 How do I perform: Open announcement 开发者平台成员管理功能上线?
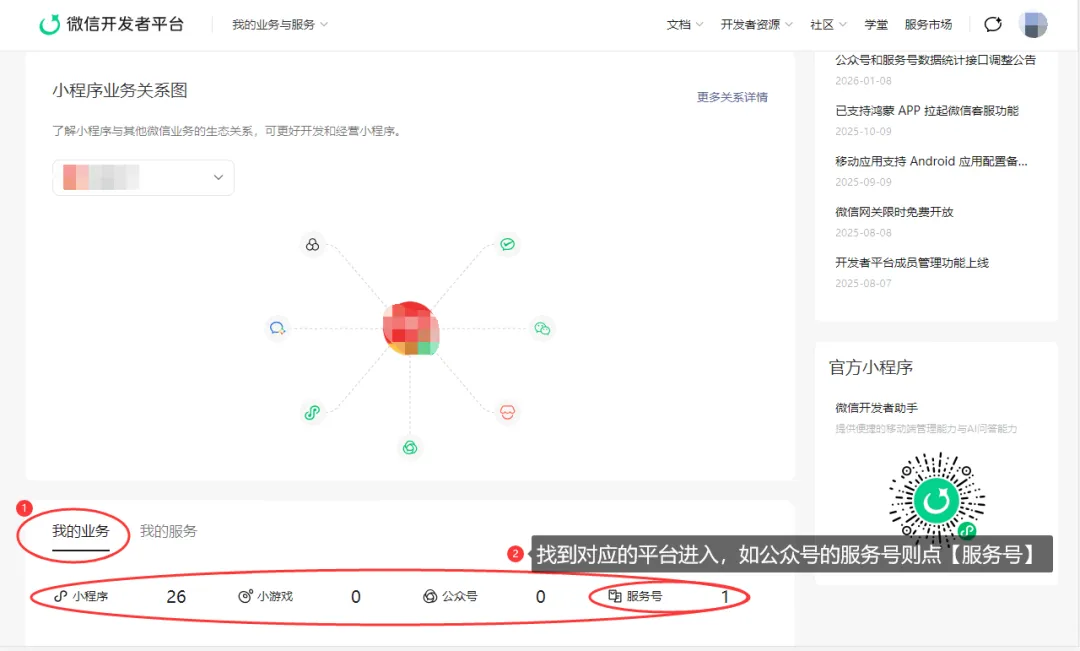(x=912, y=262)
